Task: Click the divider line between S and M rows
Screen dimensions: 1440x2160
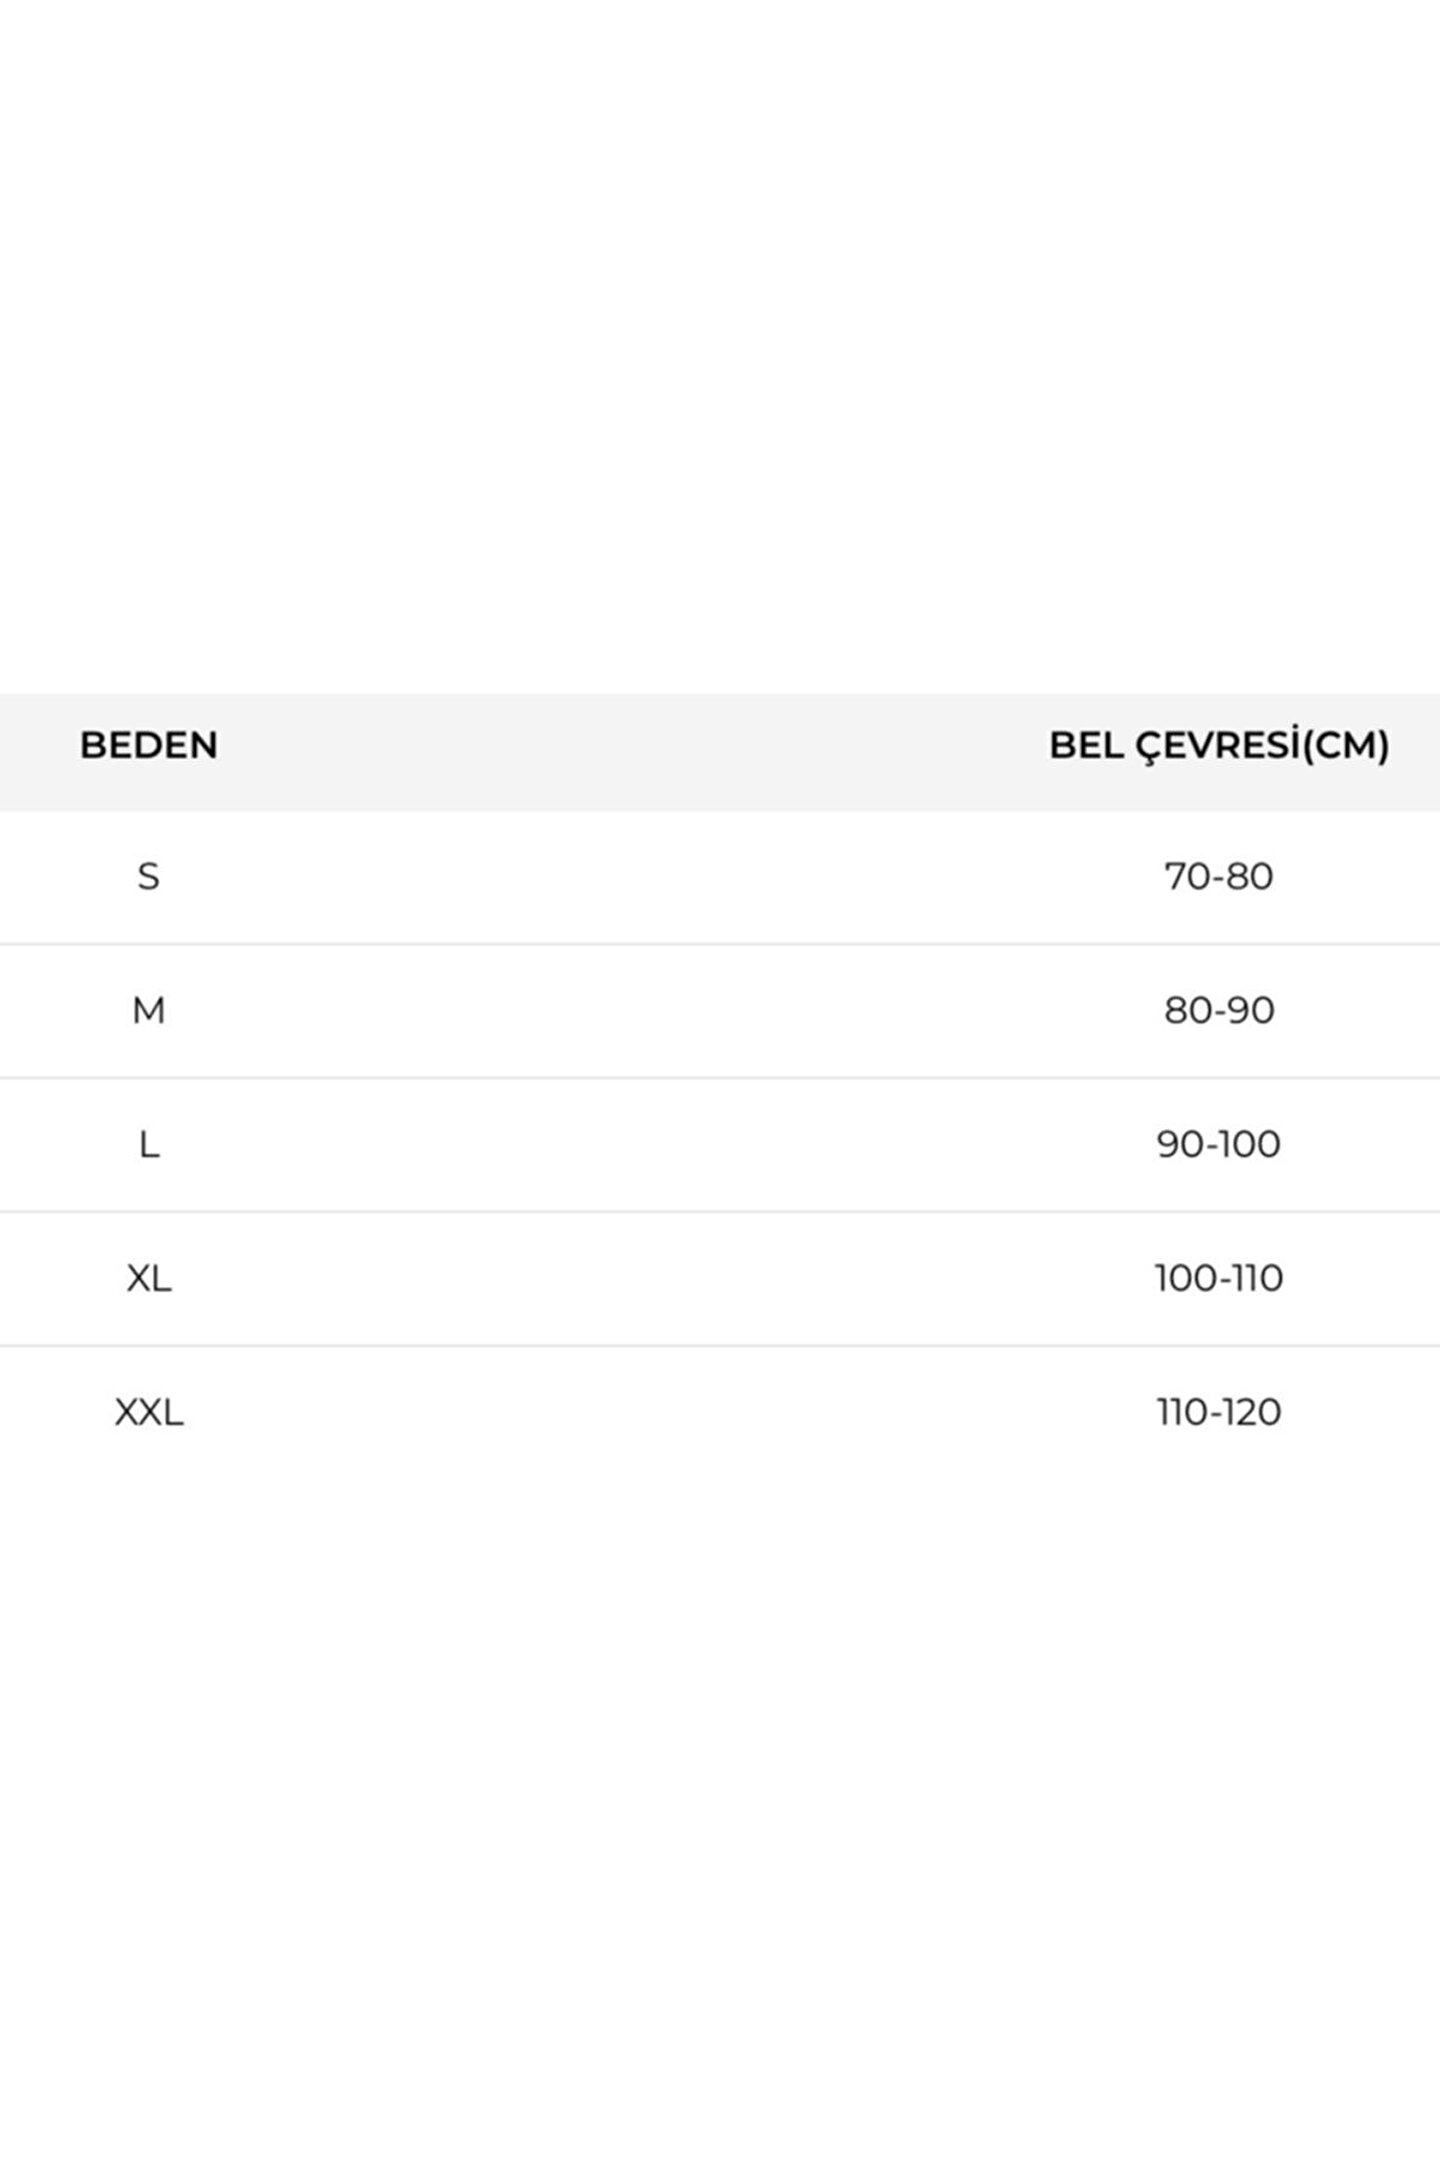Action: pyautogui.click(x=720, y=944)
